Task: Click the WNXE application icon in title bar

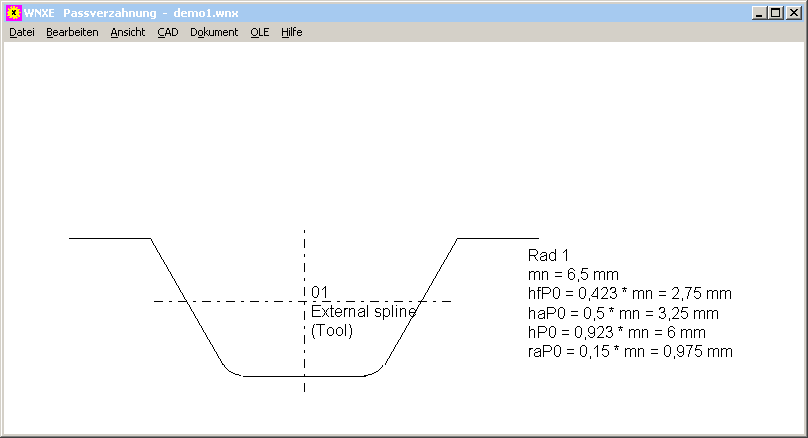Action: [14, 13]
